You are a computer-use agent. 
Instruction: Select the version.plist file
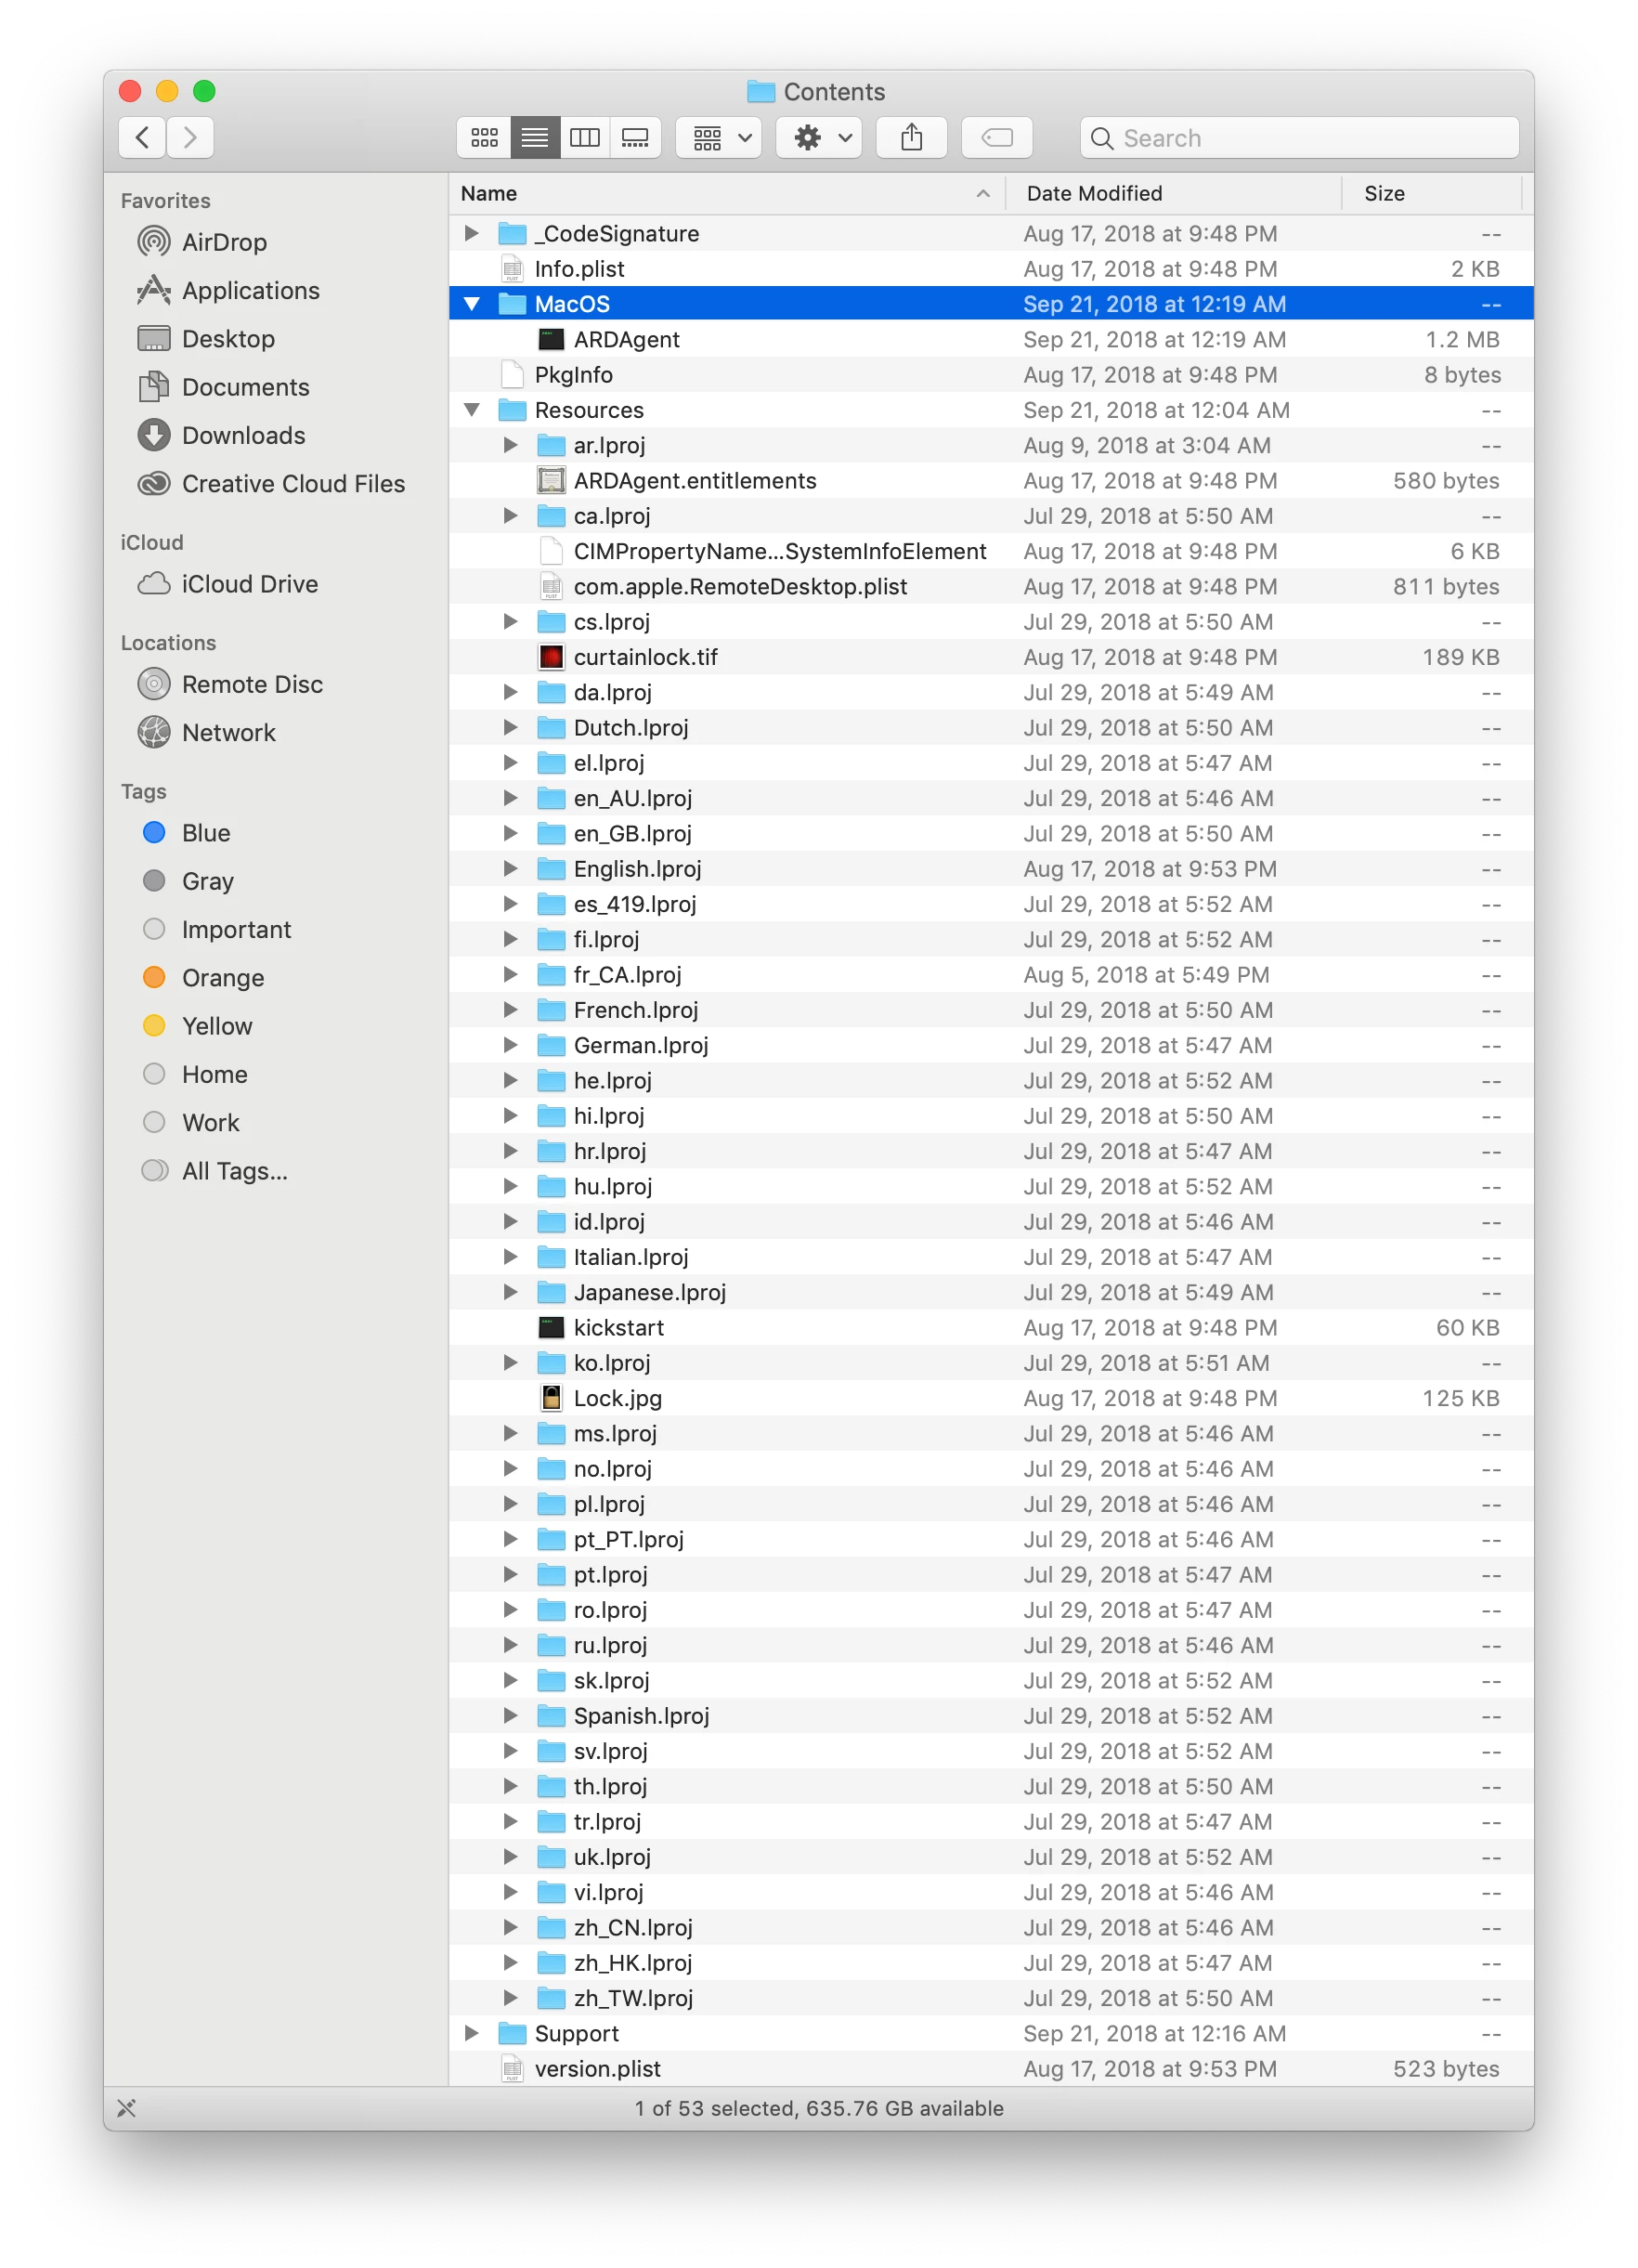pyautogui.click(x=991, y=2069)
